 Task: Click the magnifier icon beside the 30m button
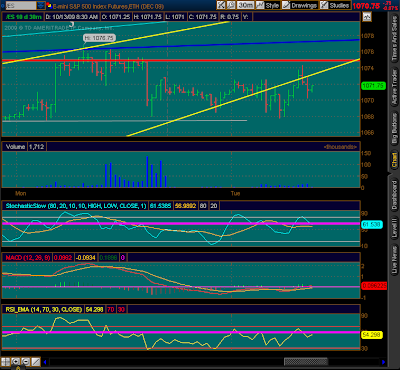231,5
